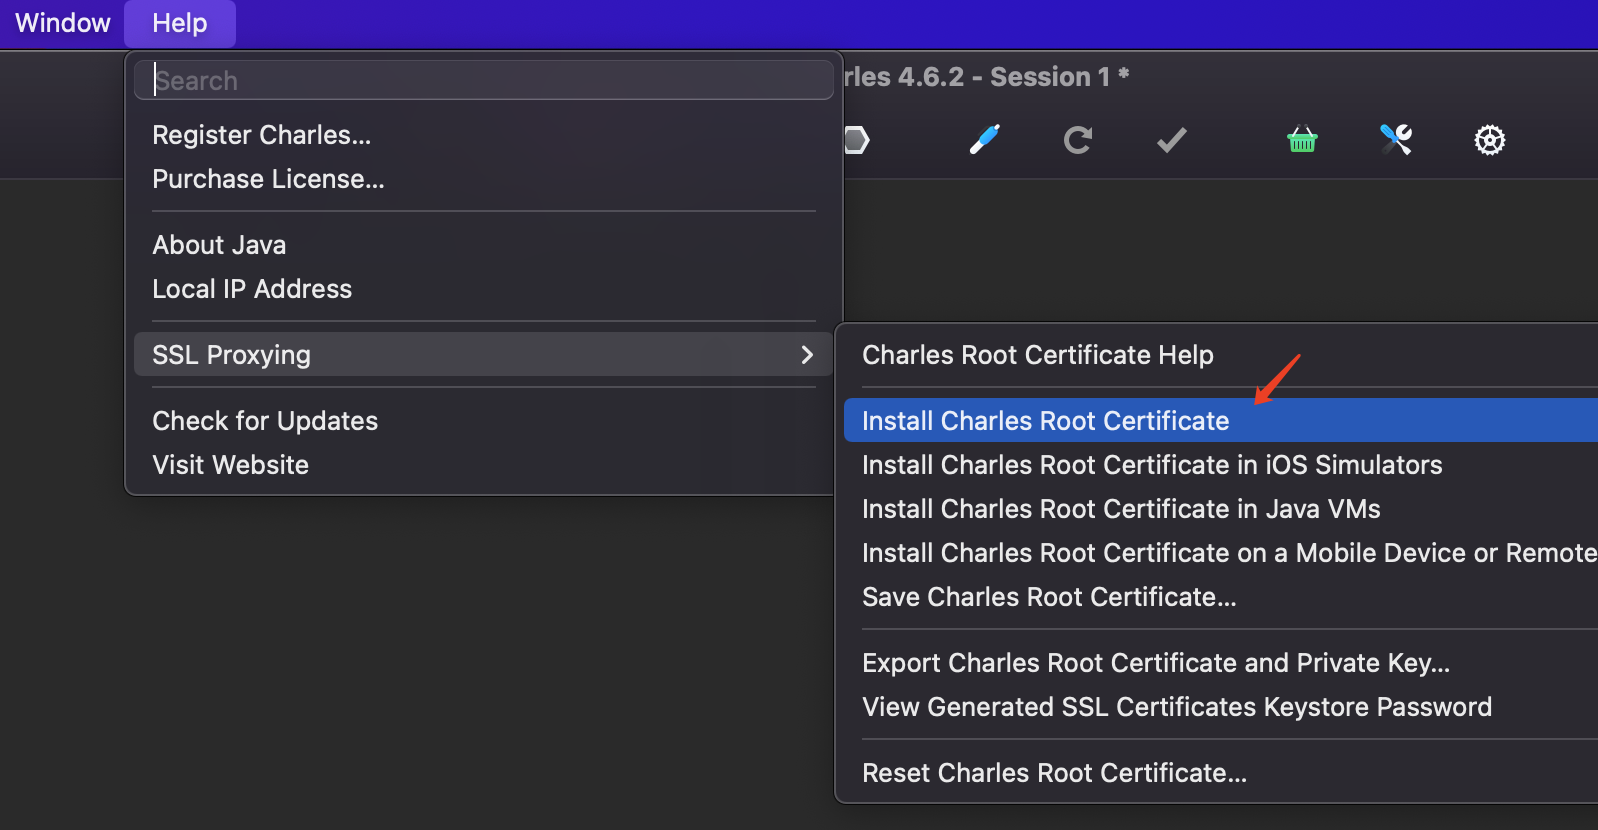Click Install Charles Root Certificate
This screenshot has width=1598, height=830.
[x=1221, y=421]
